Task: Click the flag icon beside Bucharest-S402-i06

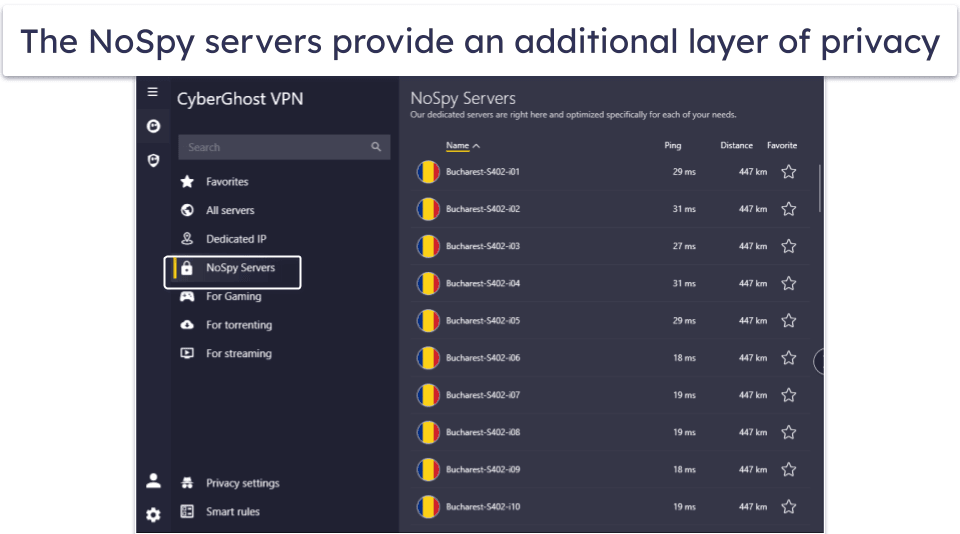Action: click(x=428, y=358)
